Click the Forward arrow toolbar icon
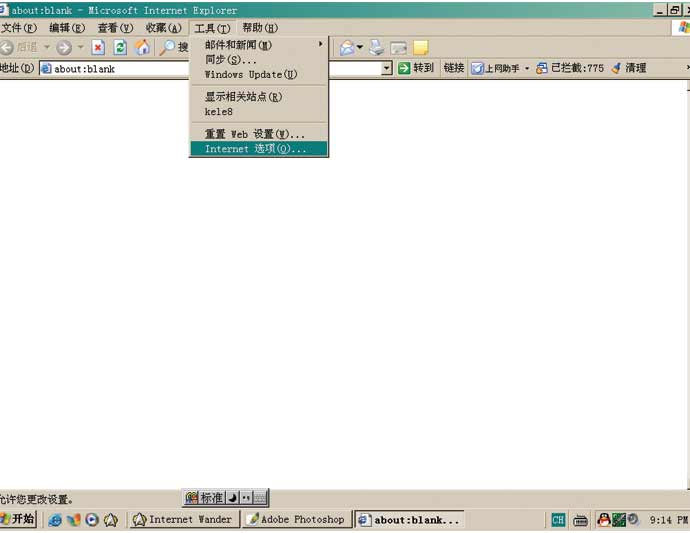 (64, 47)
